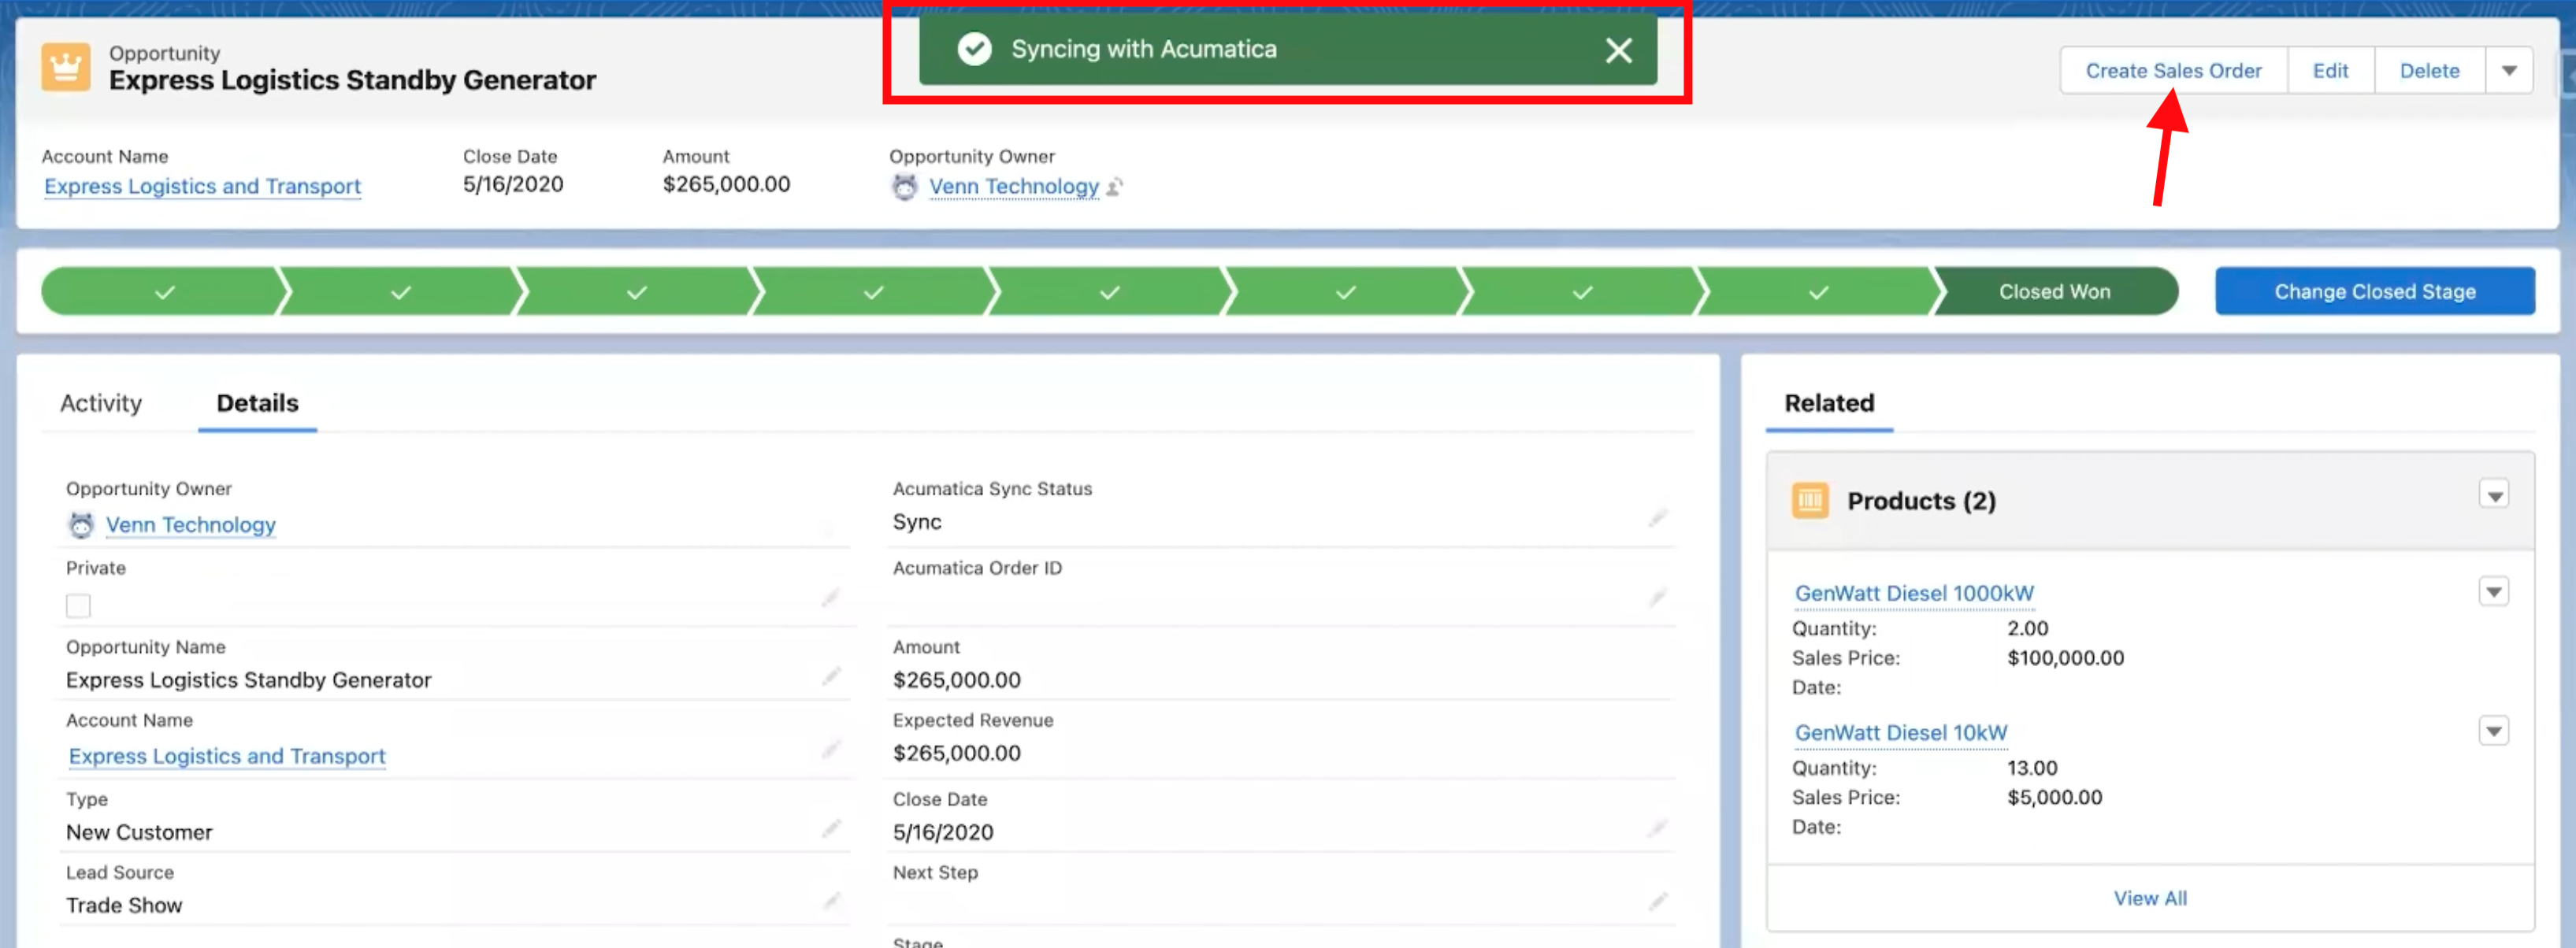Edit the Acumatica Sync Status pencil icon
2576x948 pixels.
(1657, 518)
